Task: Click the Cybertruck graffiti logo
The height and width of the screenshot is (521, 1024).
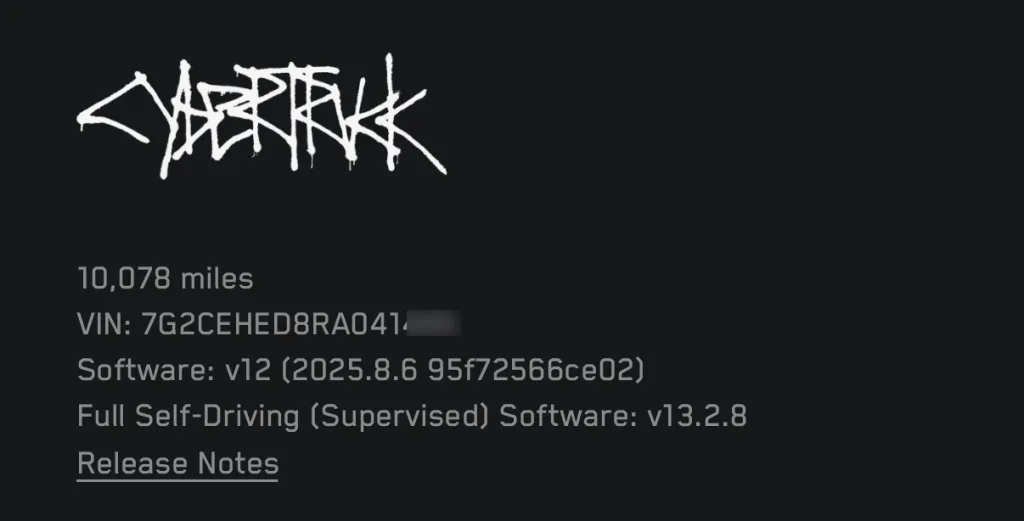Action: pyautogui.click(x=262, y=116)
